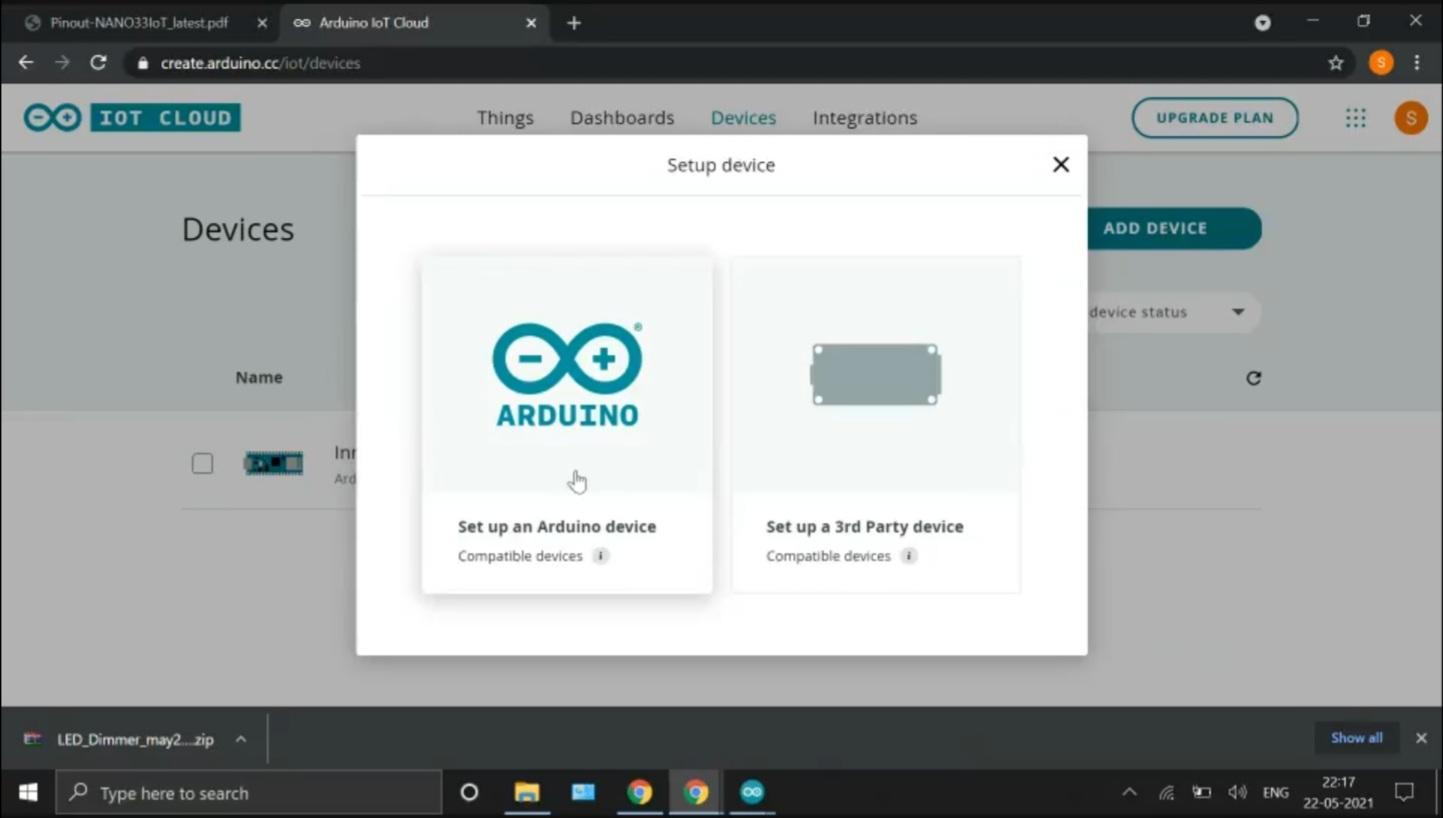Bookmark this page with the star icon
The image size is (1443, 818).
pyautogui.click(x=1336, y=63)
